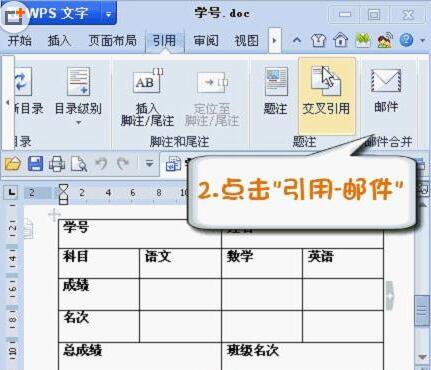
Task: Click the 班级名次 table cell
Action: pos(303,356)
